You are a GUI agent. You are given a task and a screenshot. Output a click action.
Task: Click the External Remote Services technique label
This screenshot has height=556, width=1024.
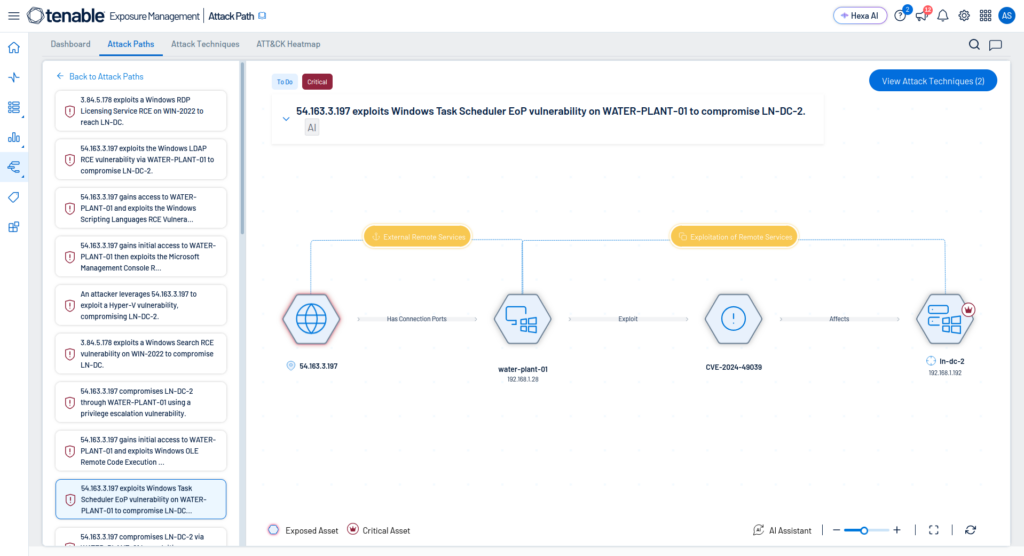417,237
